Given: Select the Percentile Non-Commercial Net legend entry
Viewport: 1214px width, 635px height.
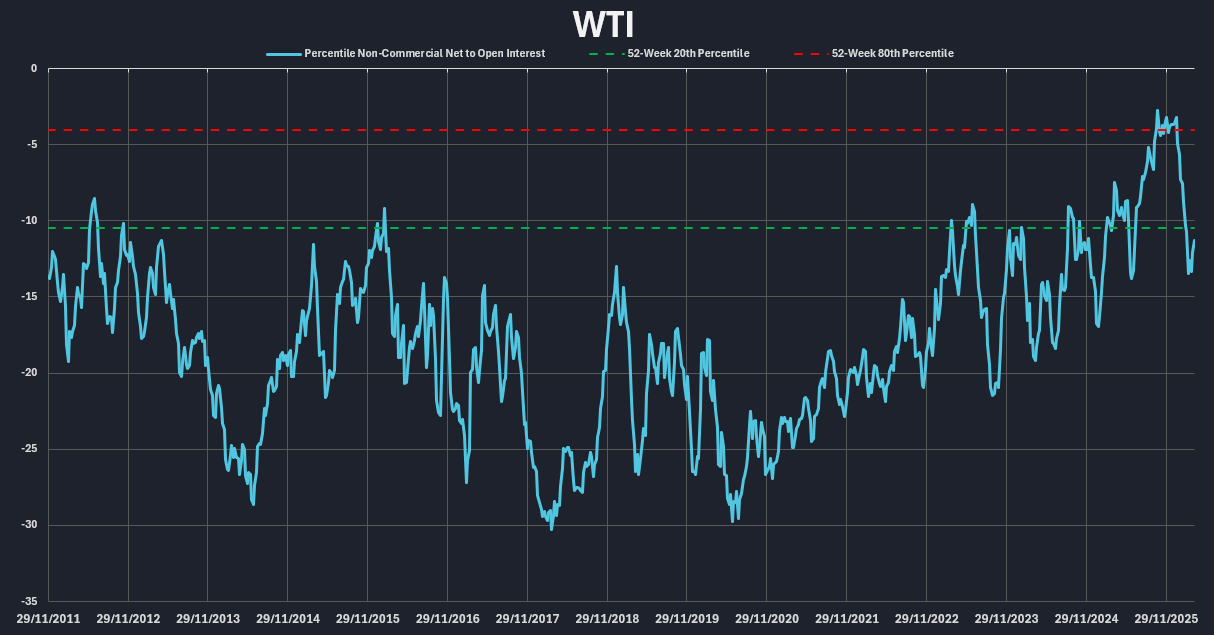Looking at the screenshot, I should point(424,53).
